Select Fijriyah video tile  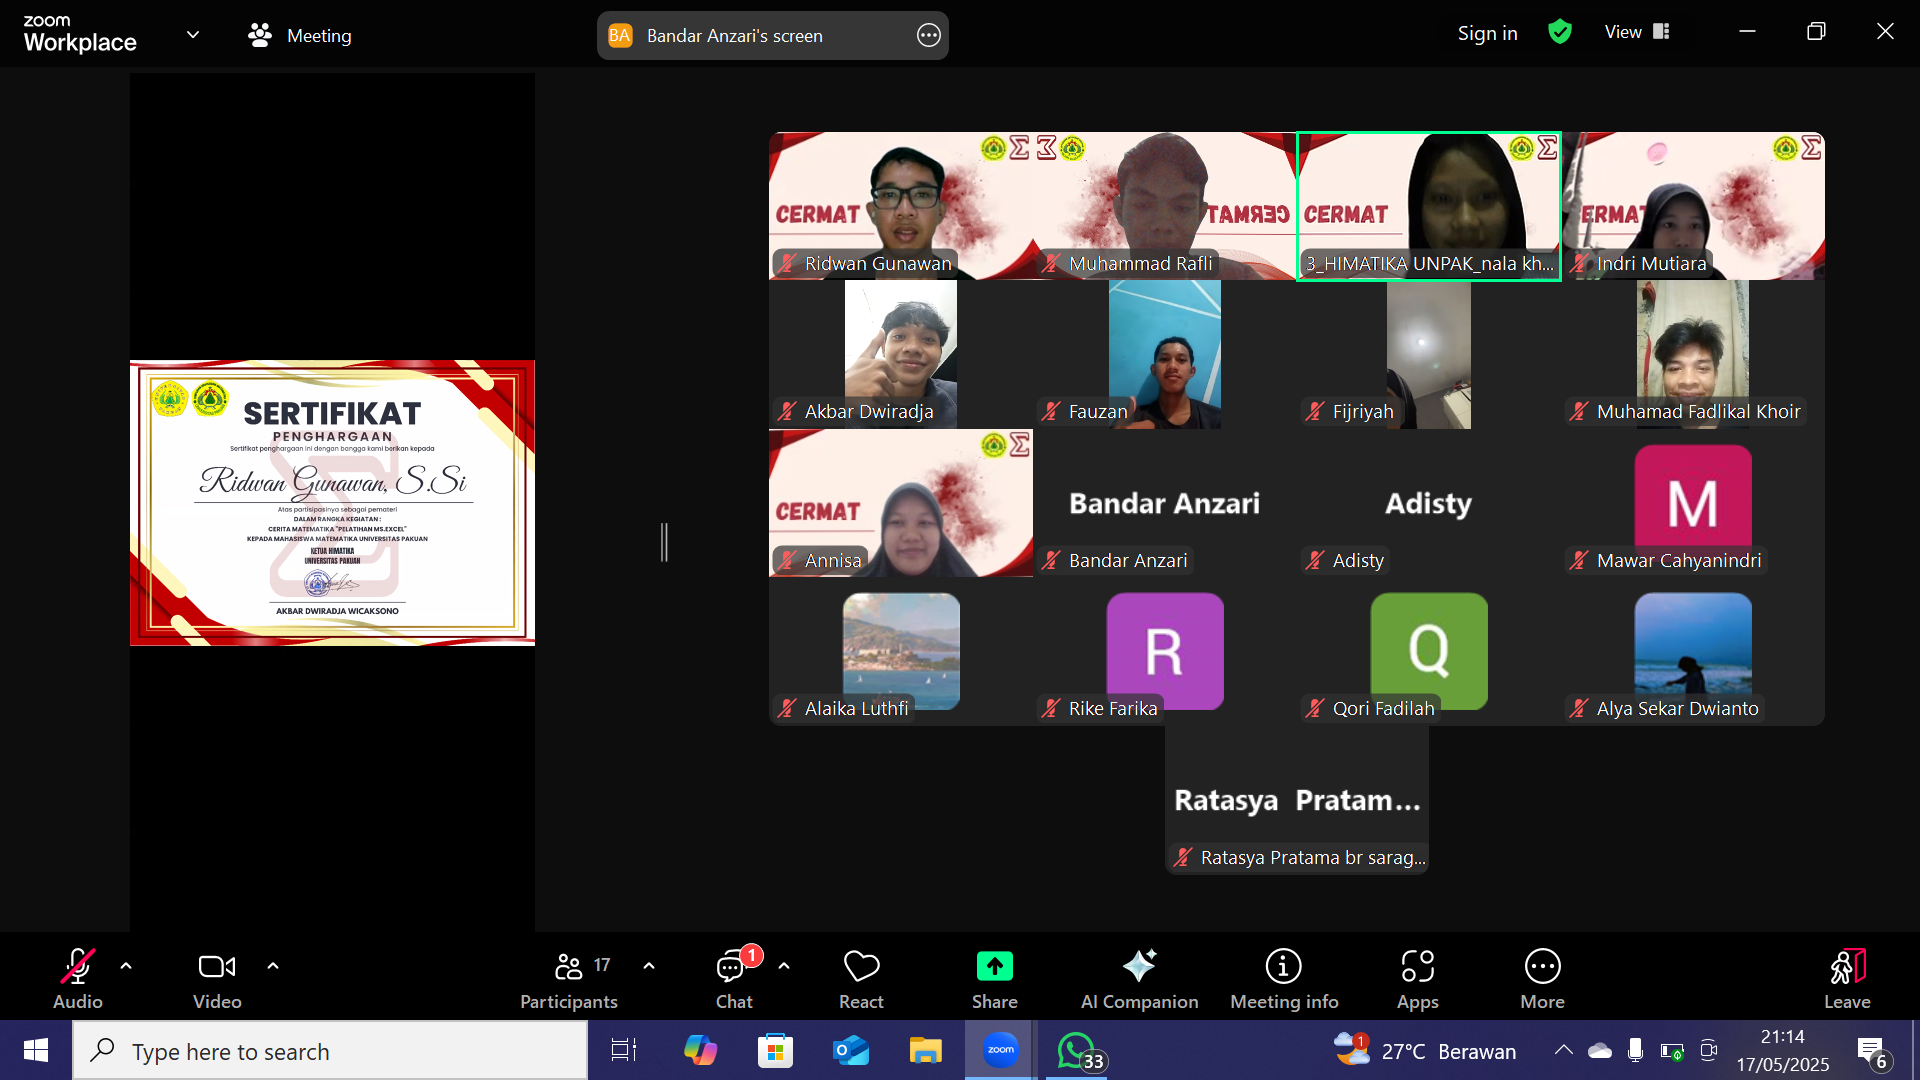pyautogui.click(x=1429, y=354)
